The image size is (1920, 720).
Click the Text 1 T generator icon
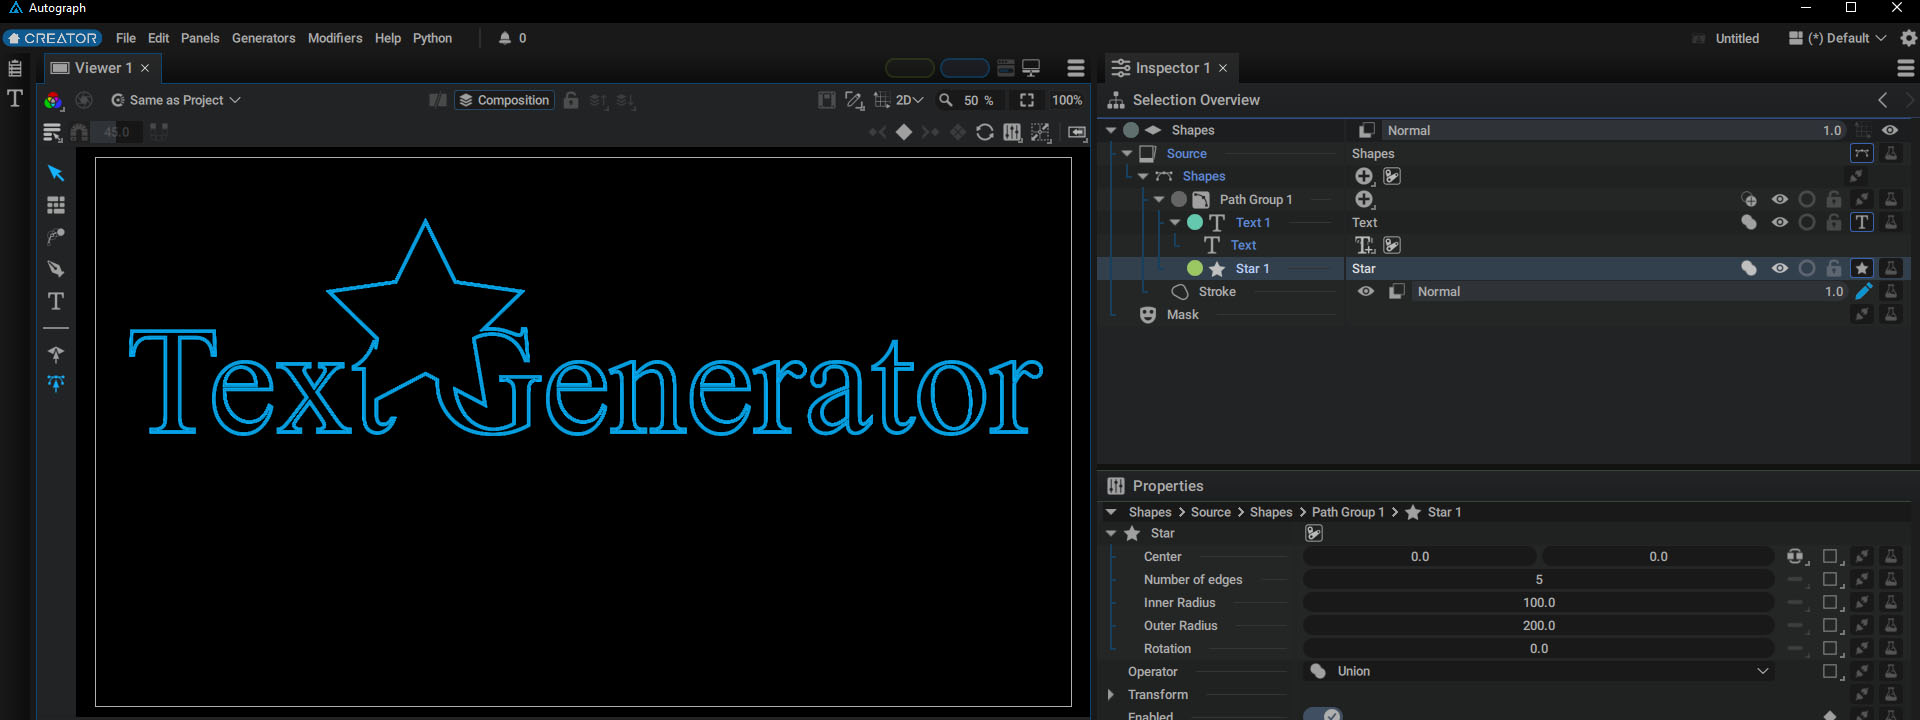pos(1862,222)
